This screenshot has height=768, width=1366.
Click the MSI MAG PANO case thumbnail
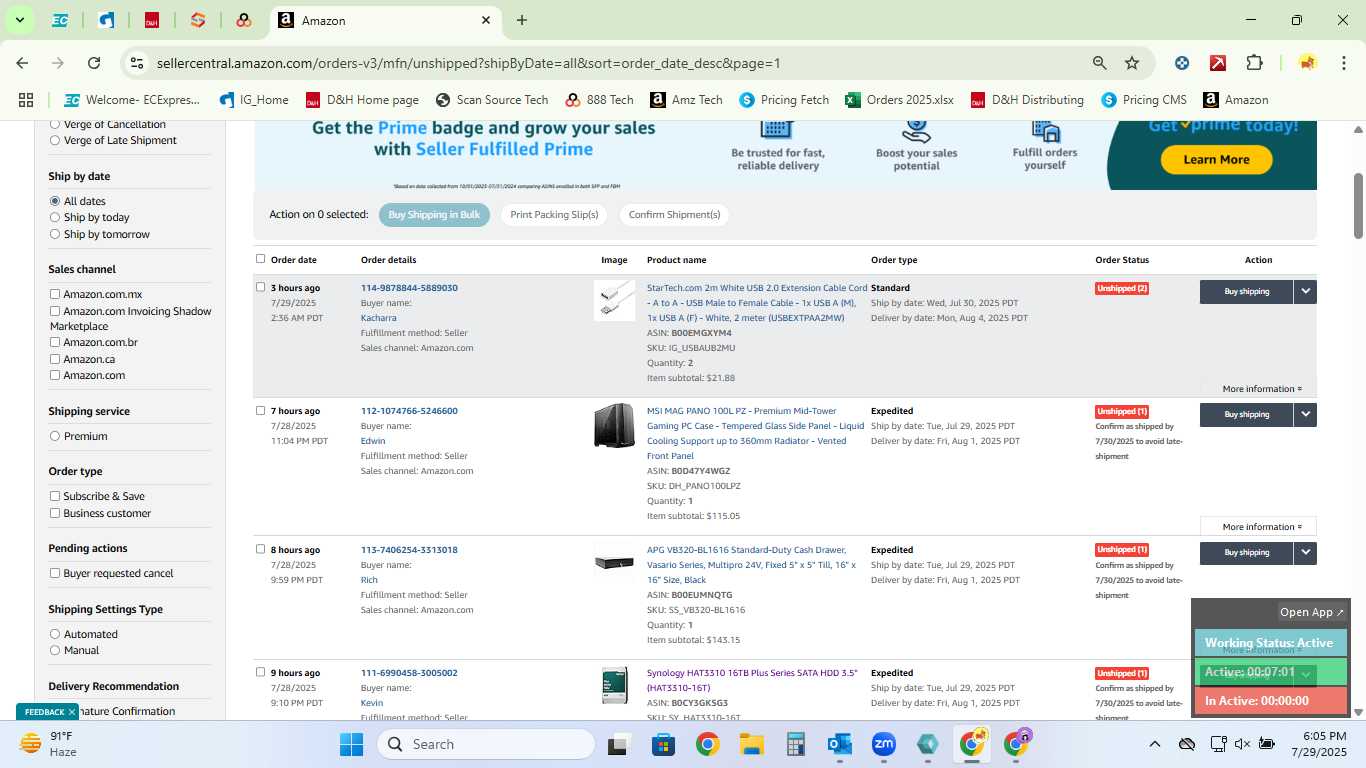(x=614, y=425)
